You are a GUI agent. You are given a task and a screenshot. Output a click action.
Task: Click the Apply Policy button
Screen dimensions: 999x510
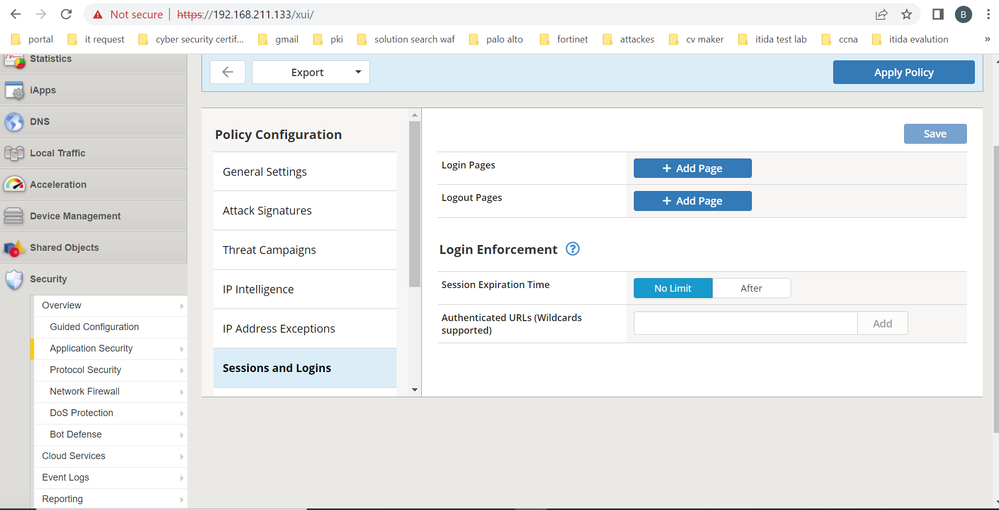click(903, 72)
